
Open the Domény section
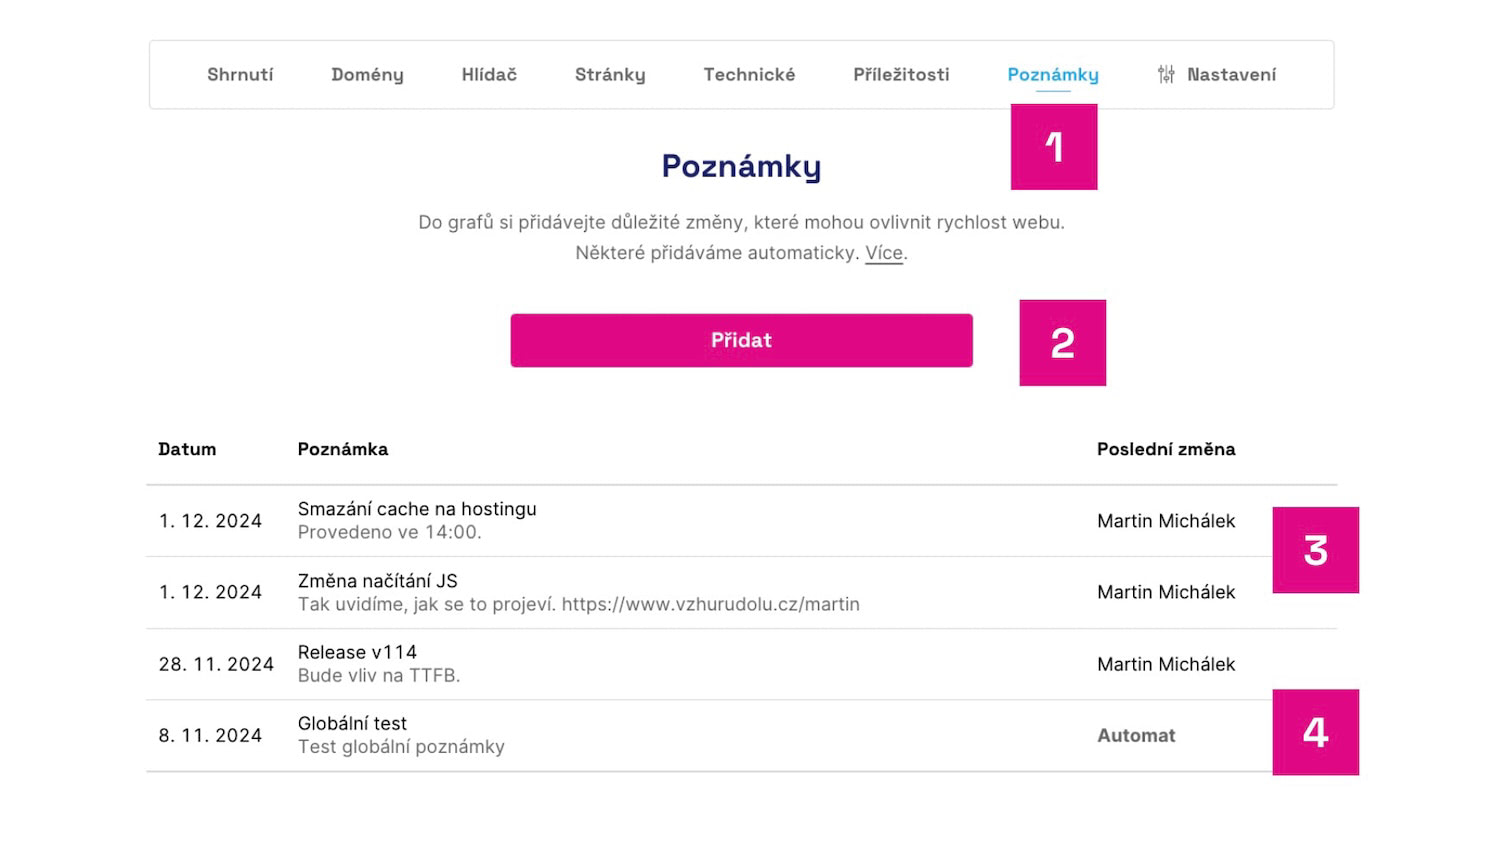tap(367, 74)
